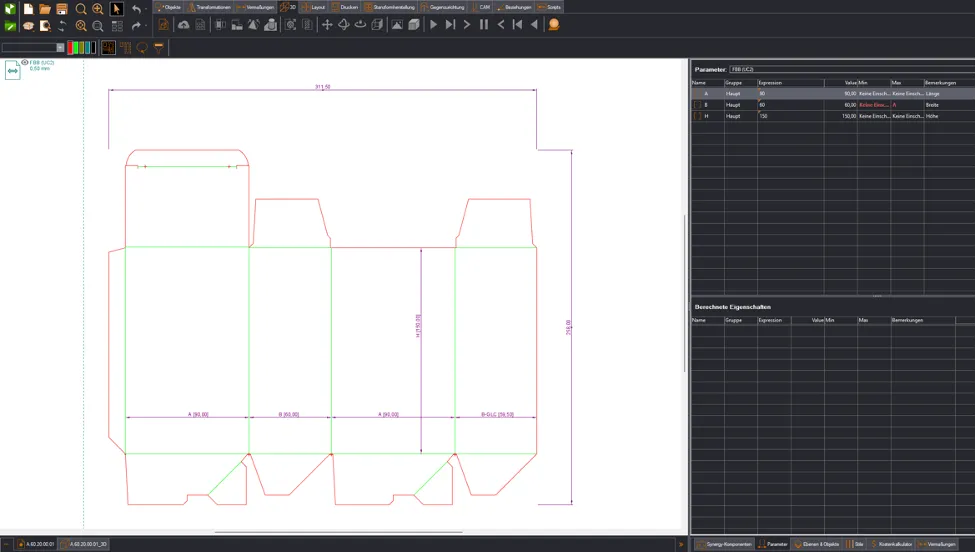Select the arrow pointer tool
Image resolution: width=977 pixels, height=552 pixels.
tap(116, 9)
